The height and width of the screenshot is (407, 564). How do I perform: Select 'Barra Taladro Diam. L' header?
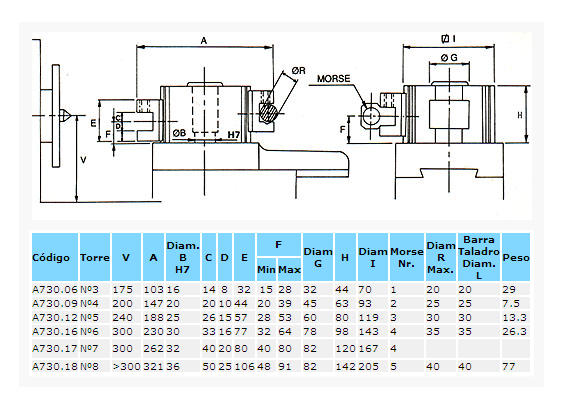pyautogui.click(x=478, y=257)
